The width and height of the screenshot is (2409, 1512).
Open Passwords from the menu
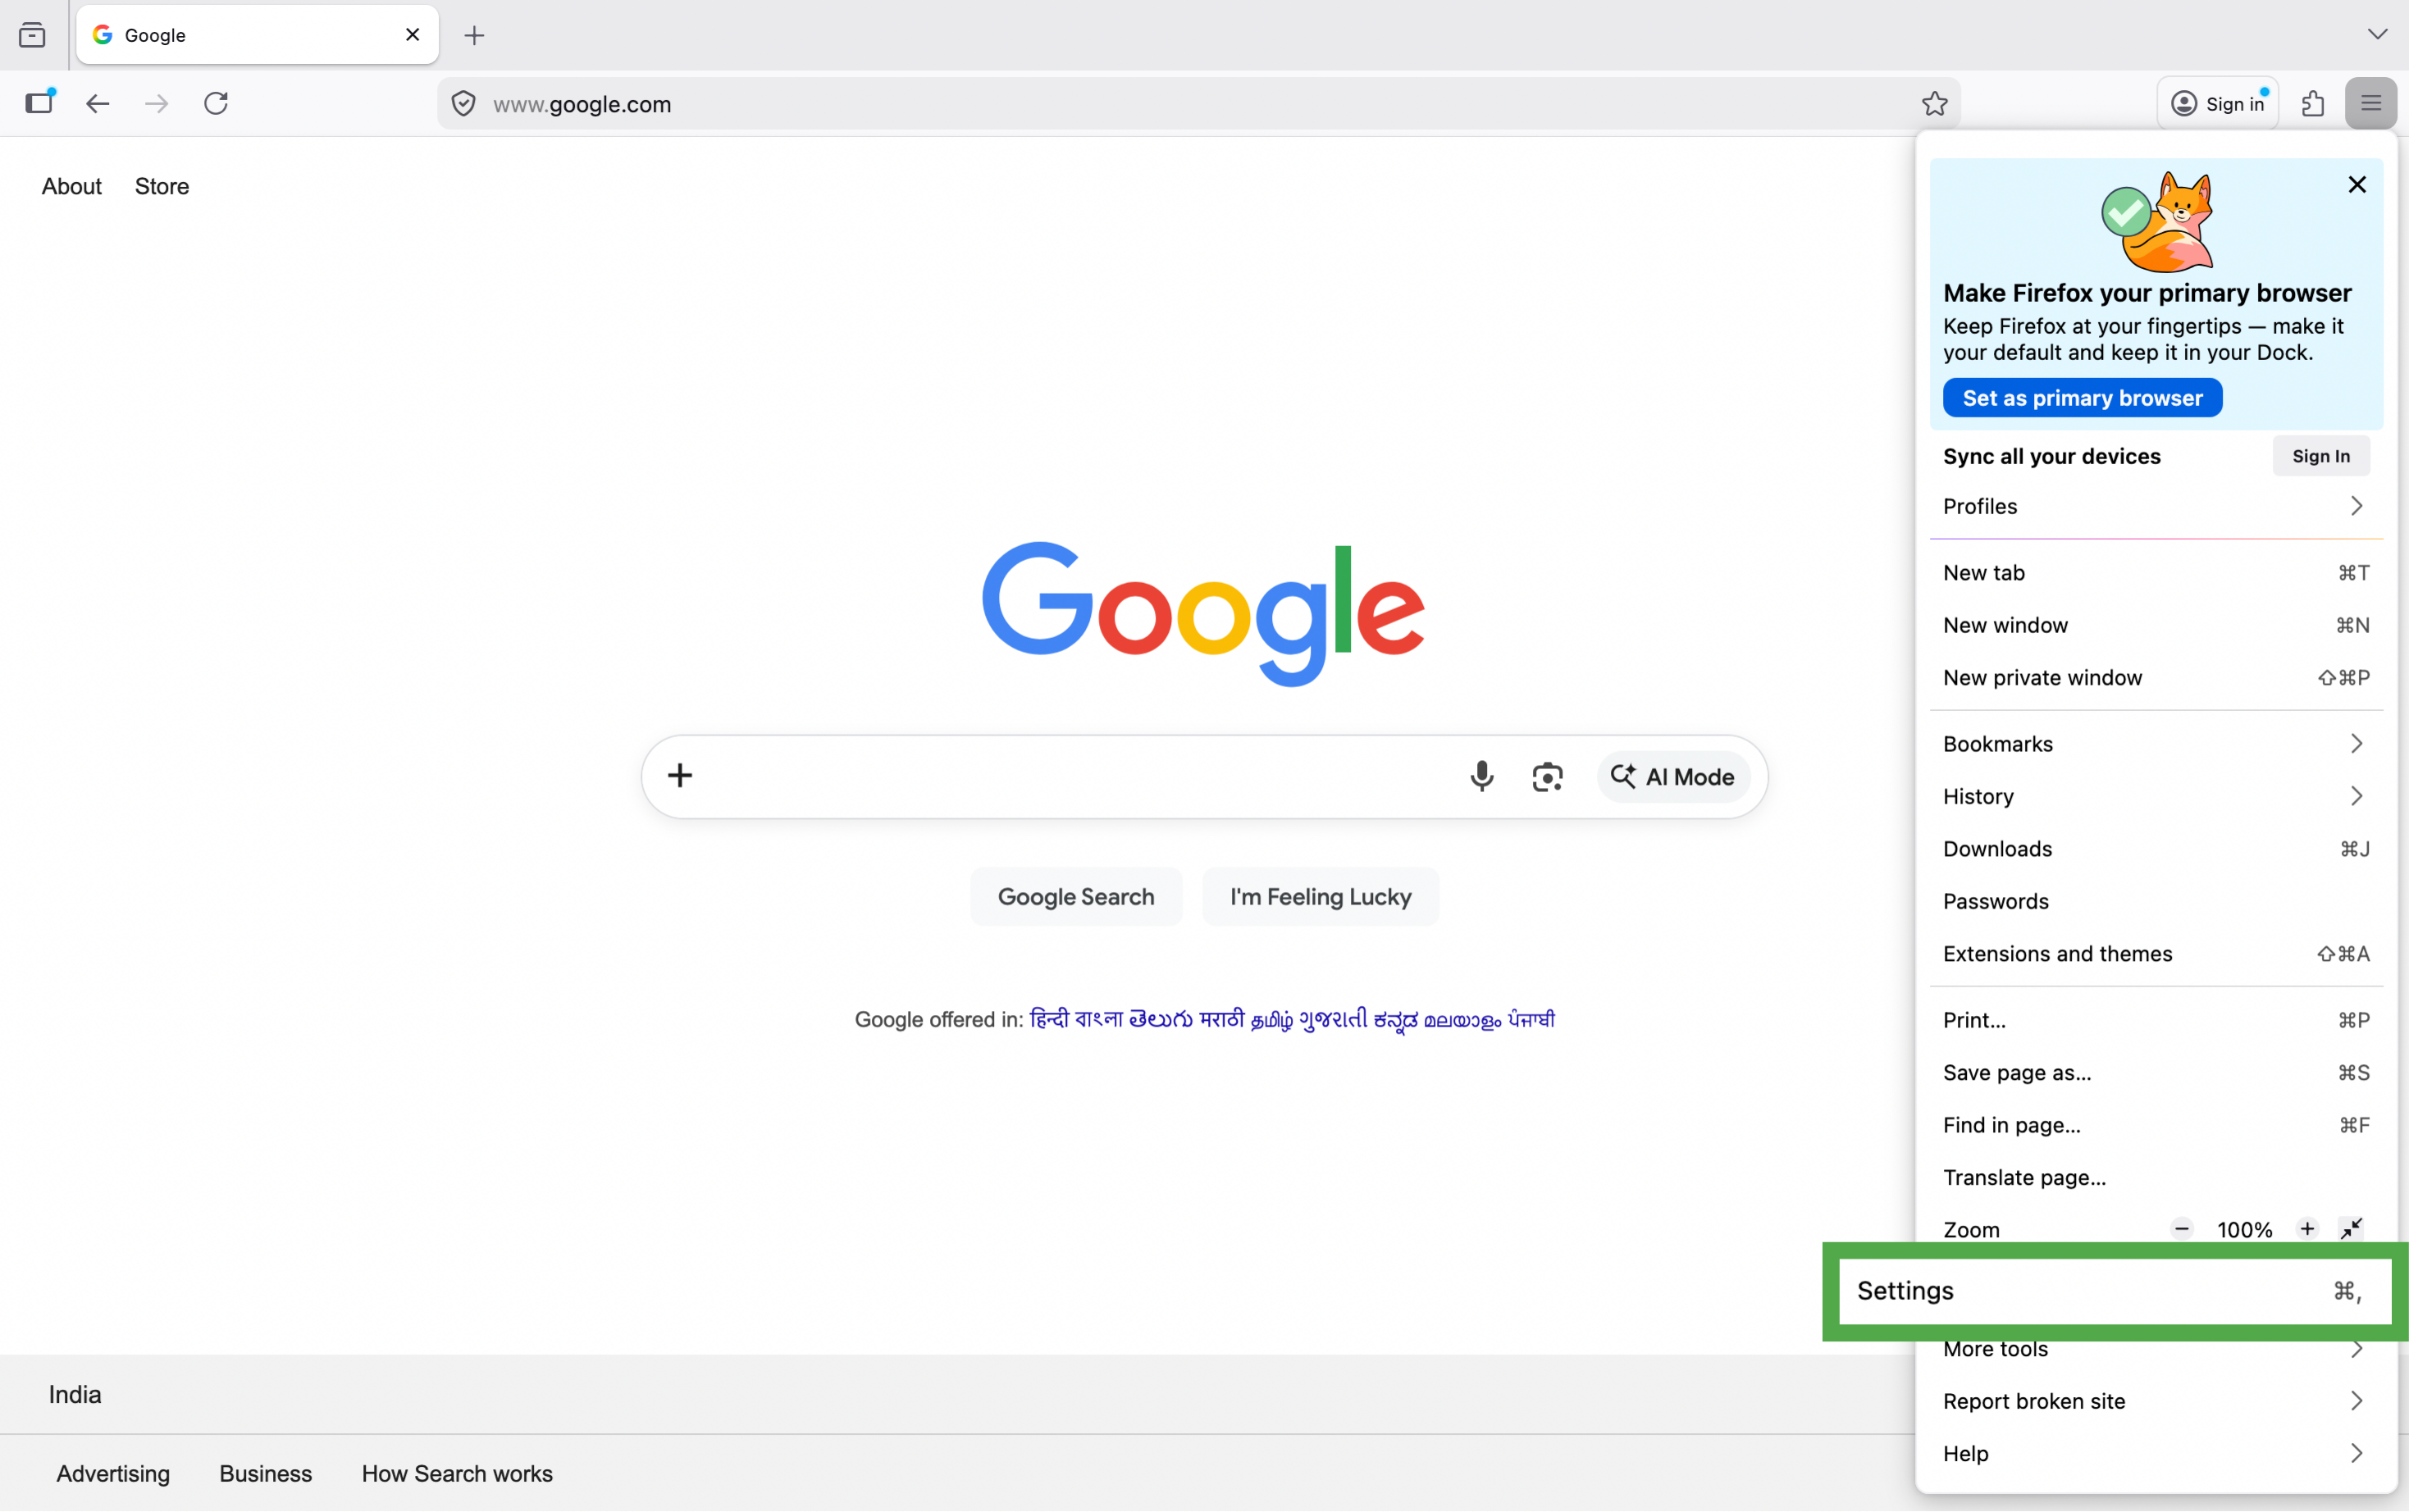point(2156,901)
